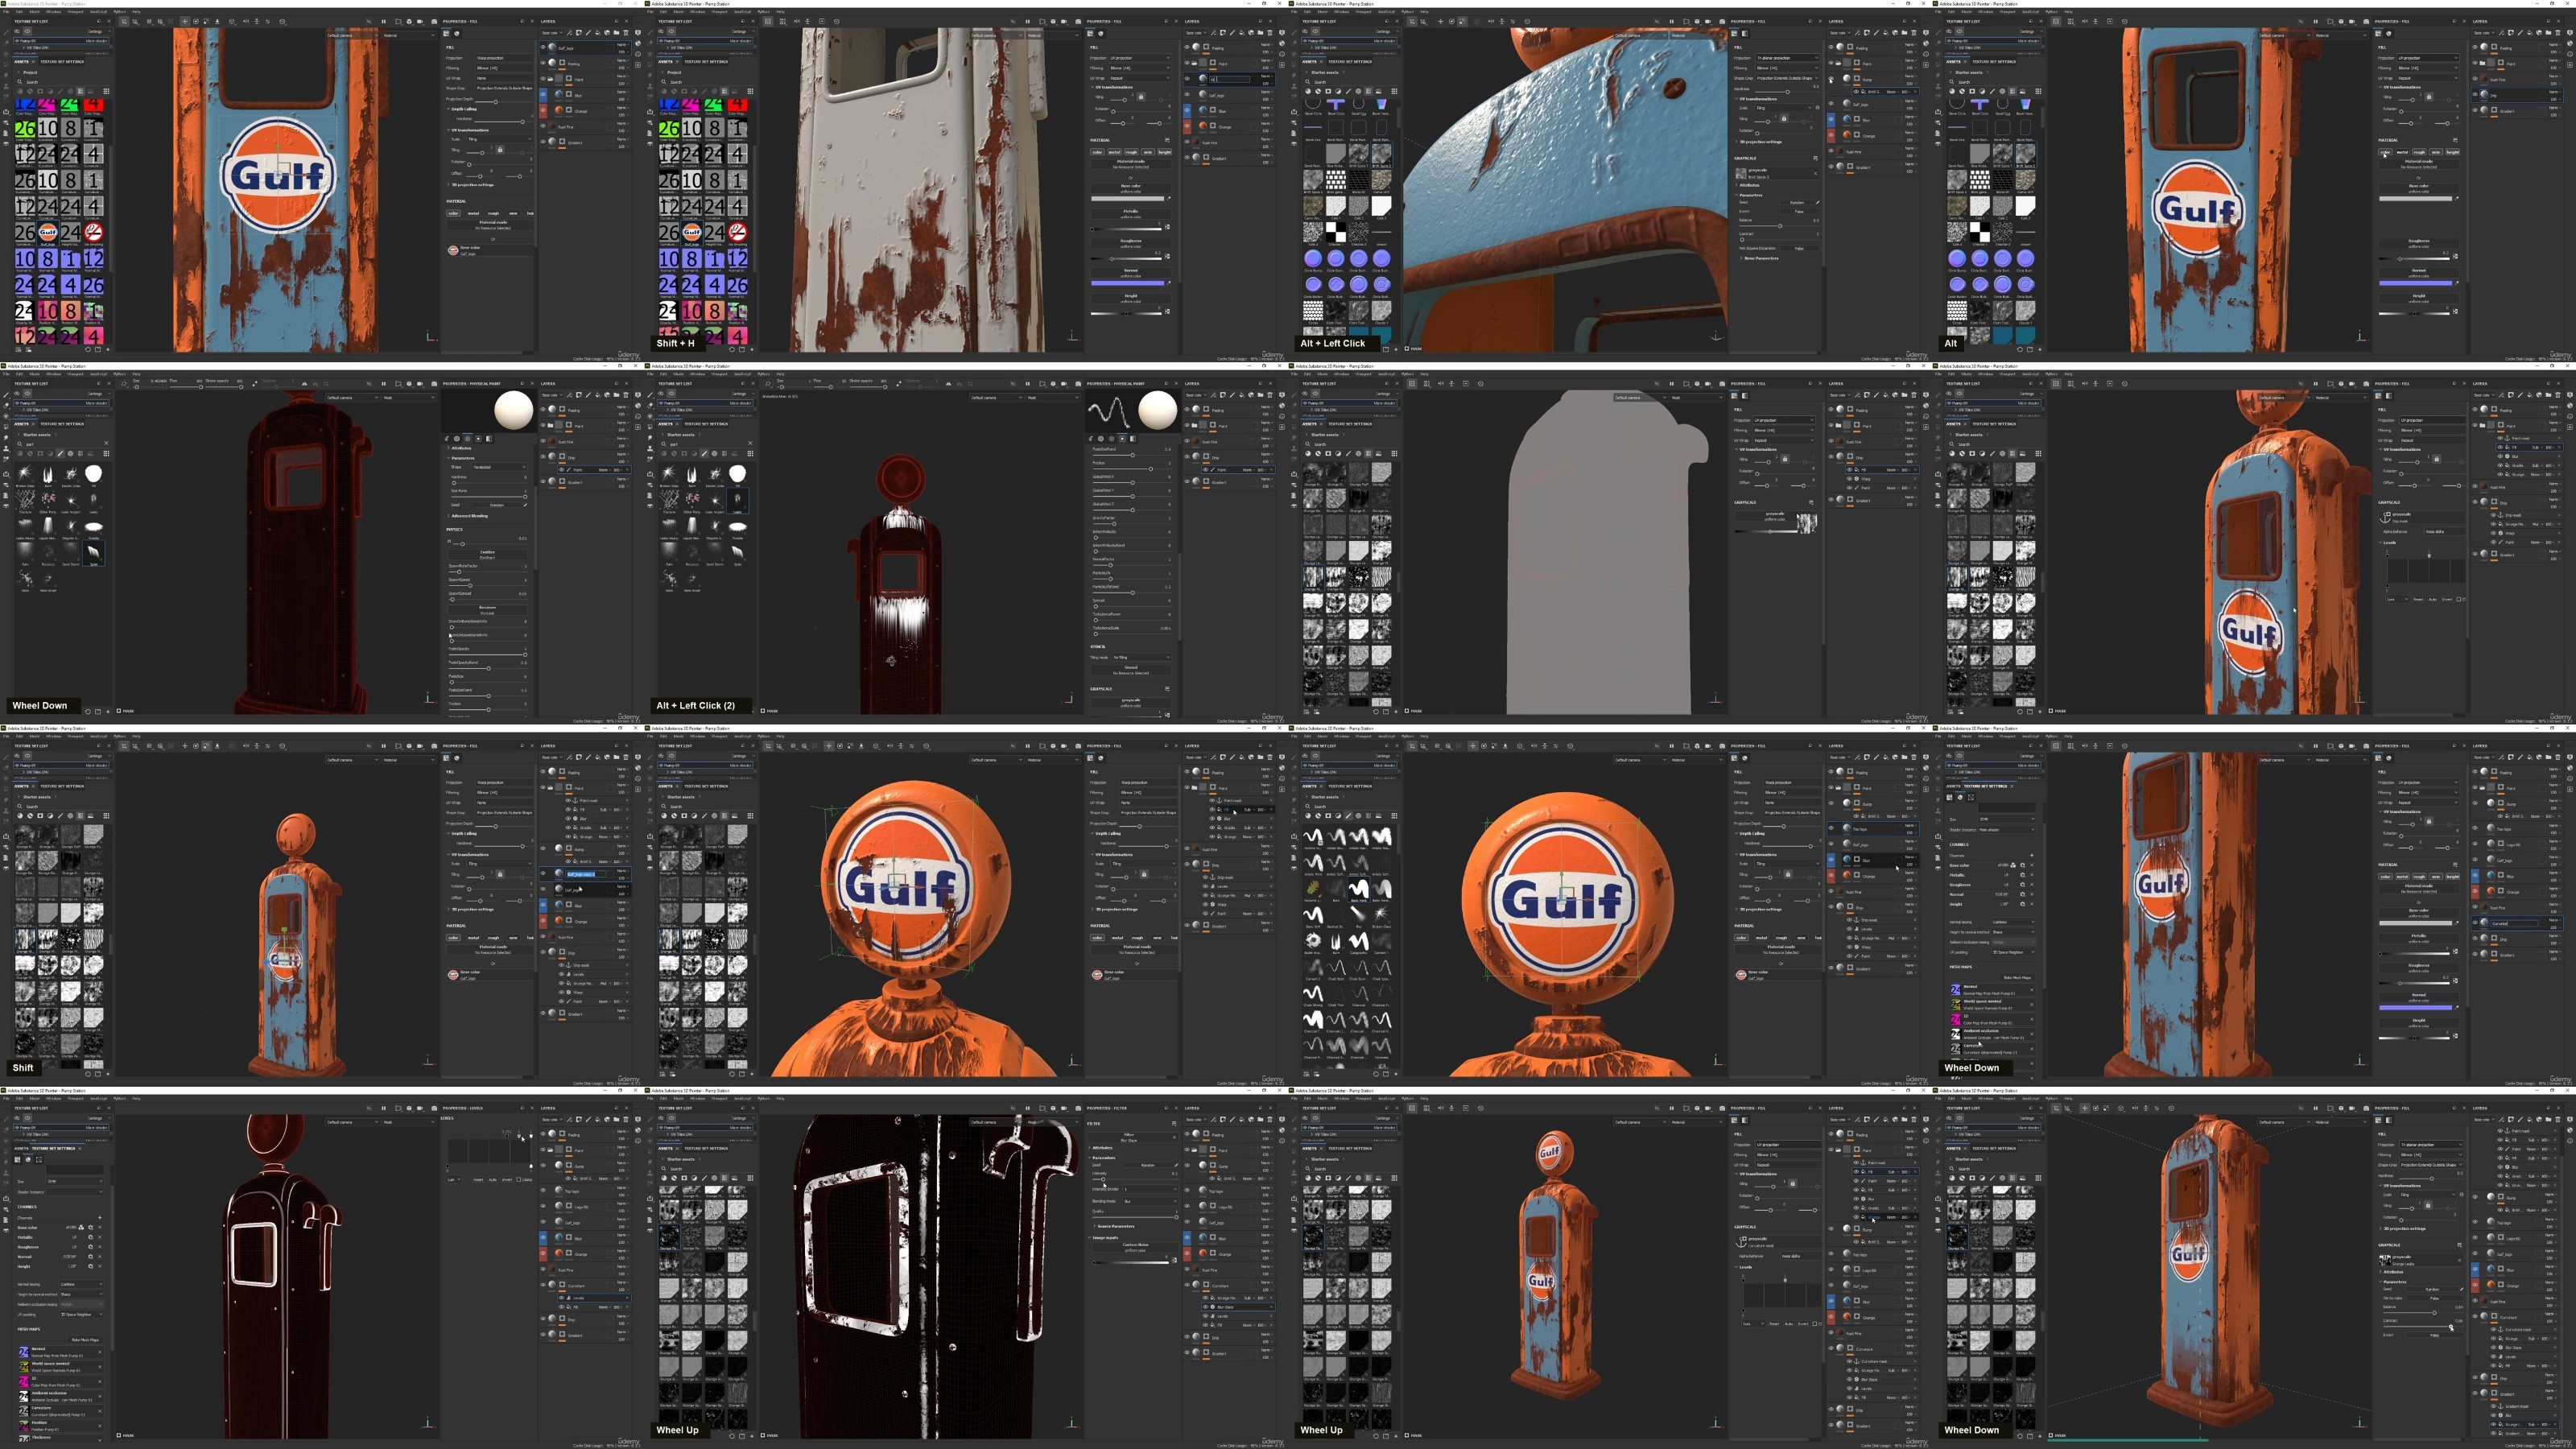Image resolution: width=2576 pixels, height=1449 pixels.
Task: Click 'part' search field, 'Alt + Left Click (2)' view
Action: (x=705, y=444)
